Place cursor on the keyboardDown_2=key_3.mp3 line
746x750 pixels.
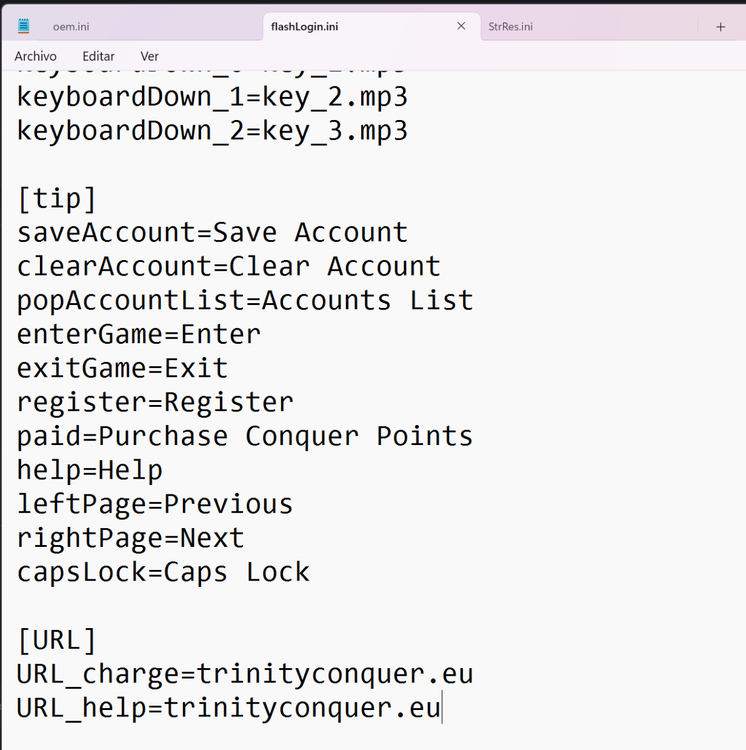(212, 131)
